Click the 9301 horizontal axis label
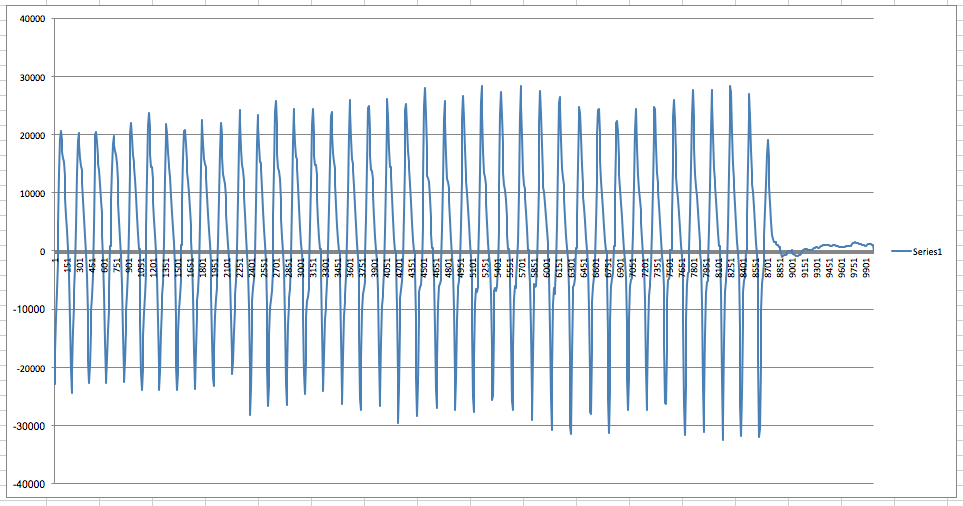 pos(818,268)
